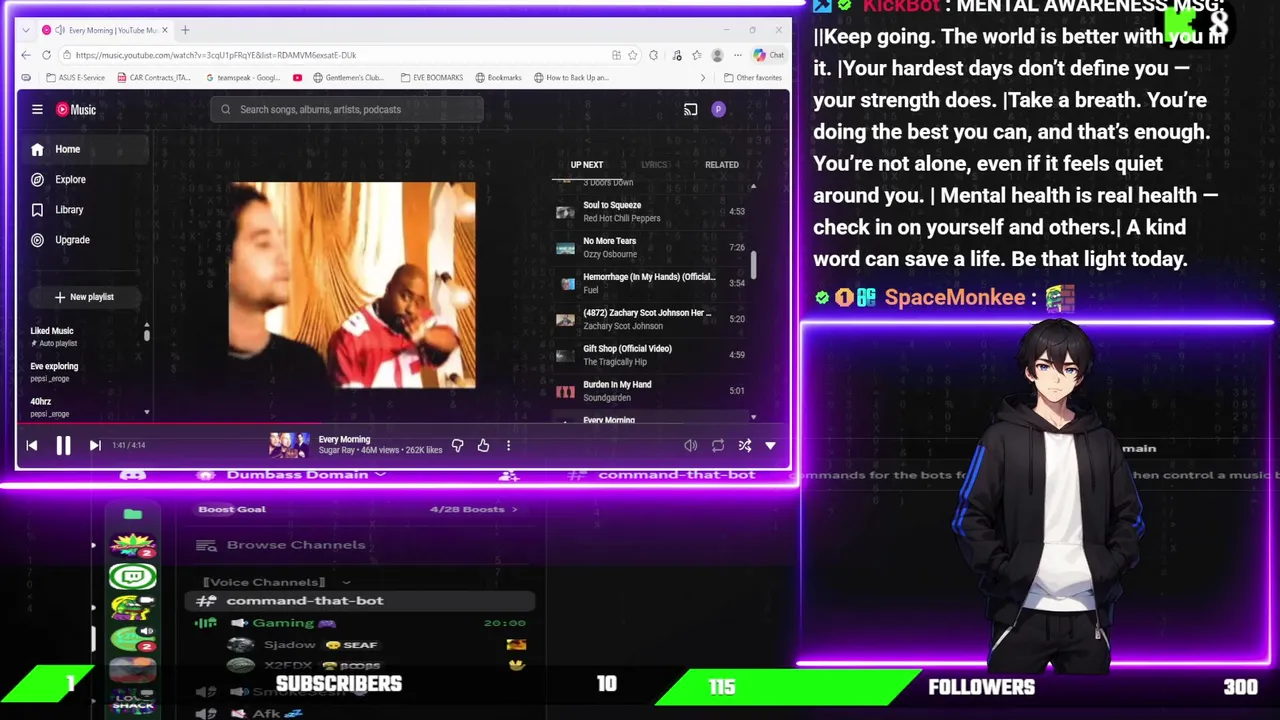Viewport: 1280px width, 720px height.
Task: Focus the search songs, albums, artists field
Action: coord(347,110)
